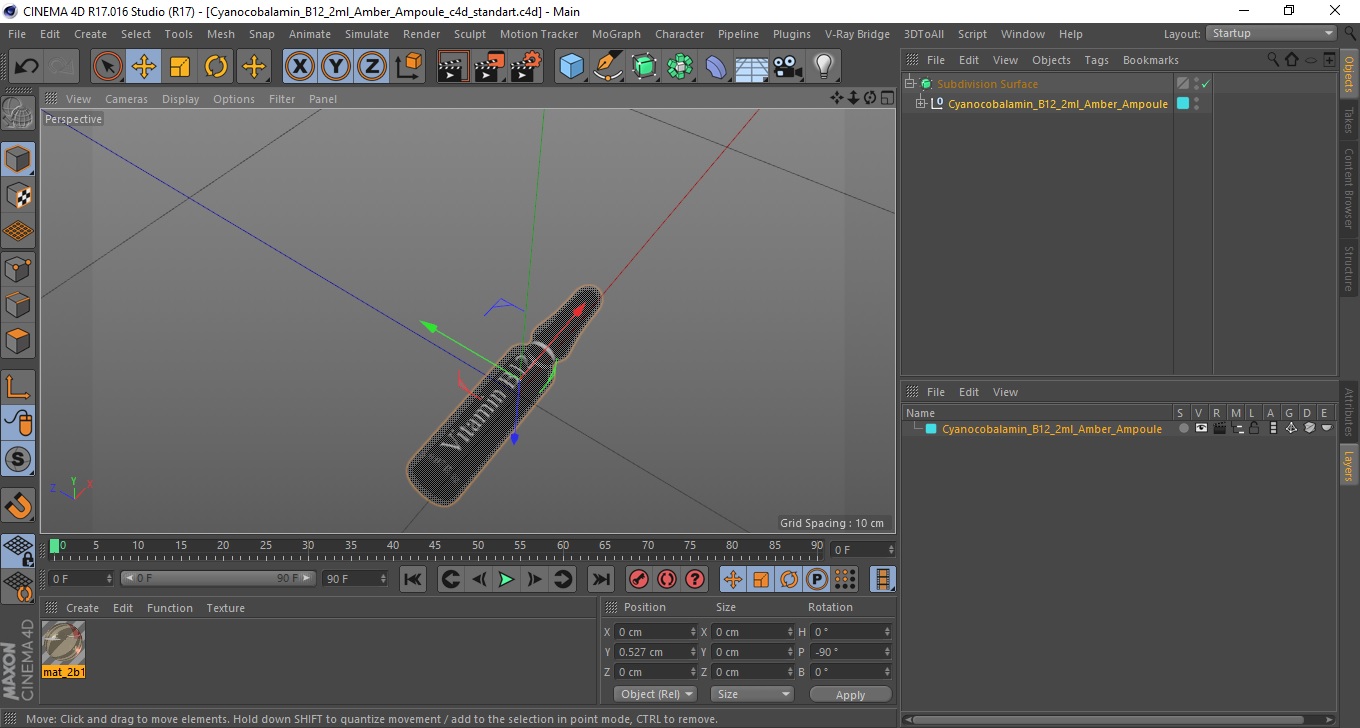
Task: Open Objects panel Bookmarks menu
Action: (1150, 60)
